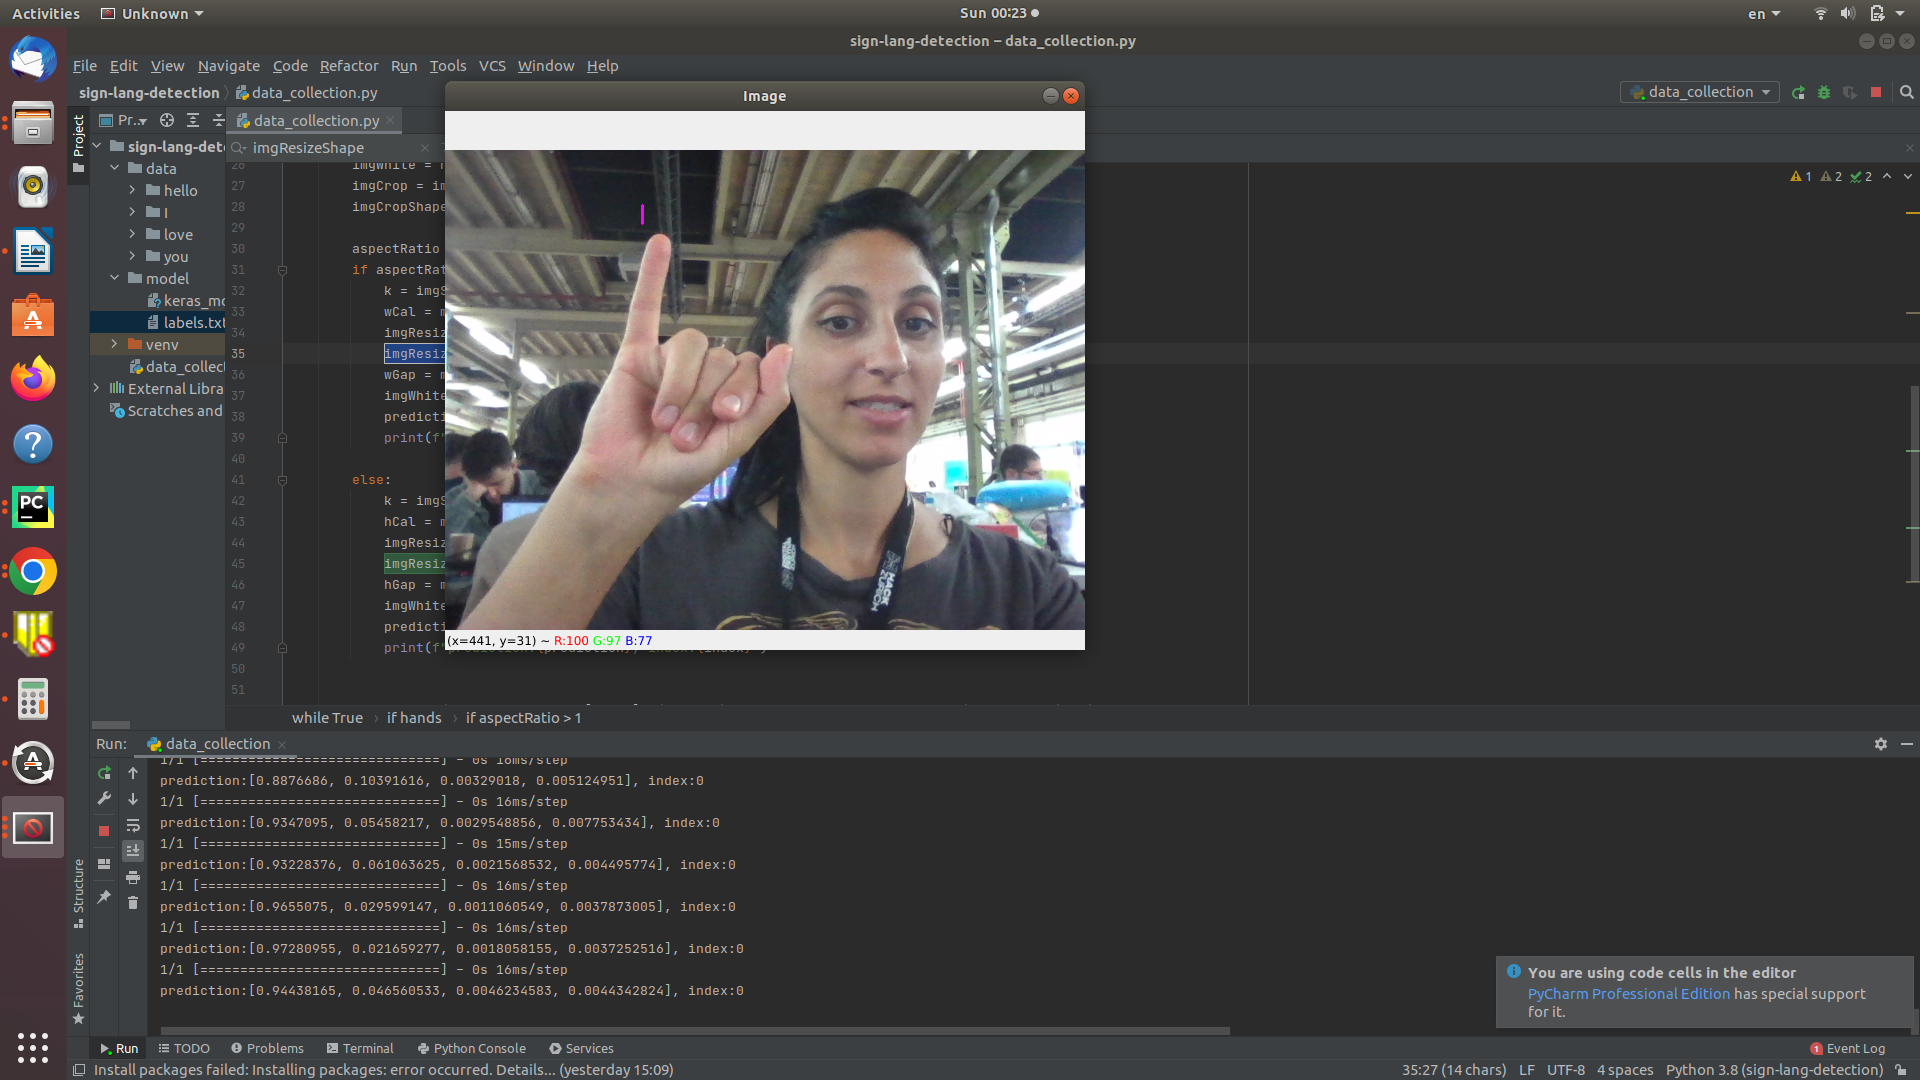The image size is (1920, 1080).
Task: Clear all console output with trash icon
Action: [x=133, y=903]
